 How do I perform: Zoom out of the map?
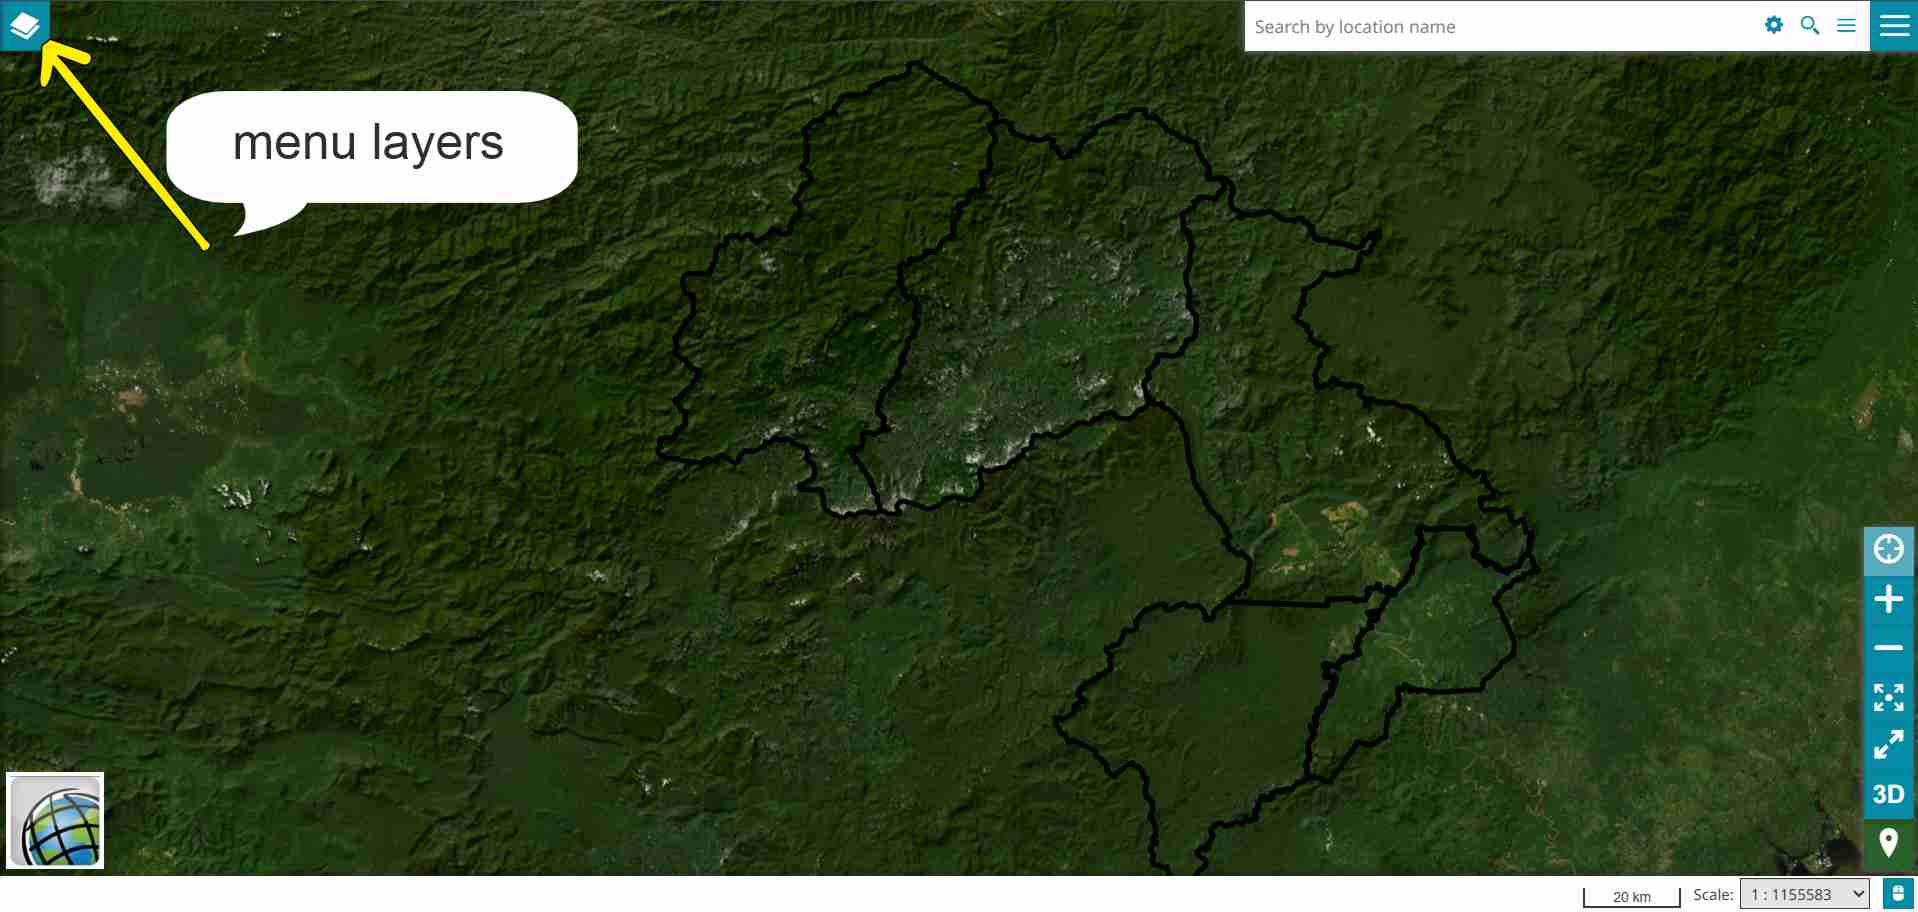coord(1888,648)
